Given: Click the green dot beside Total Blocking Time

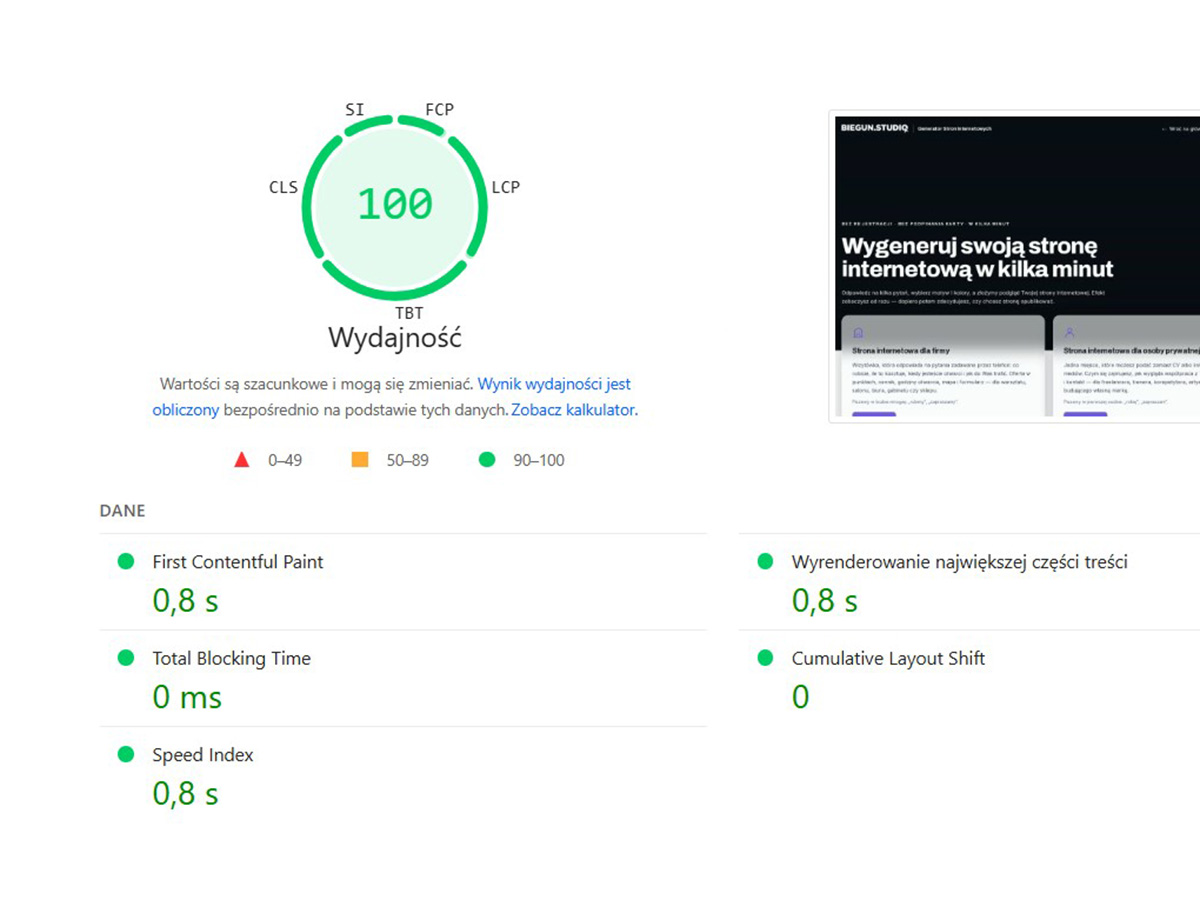Looking at the screenshot, I should tap(126, 658).
